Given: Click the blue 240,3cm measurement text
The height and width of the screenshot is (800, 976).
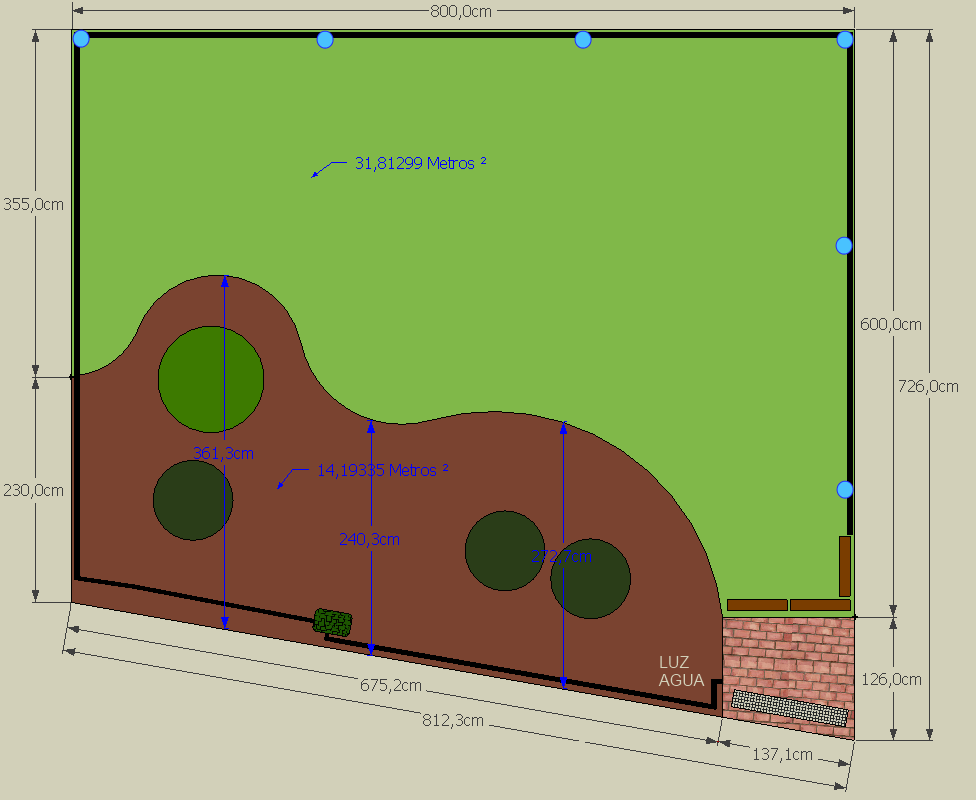Looking at the screenshot, I should click(x=369, y=539).
